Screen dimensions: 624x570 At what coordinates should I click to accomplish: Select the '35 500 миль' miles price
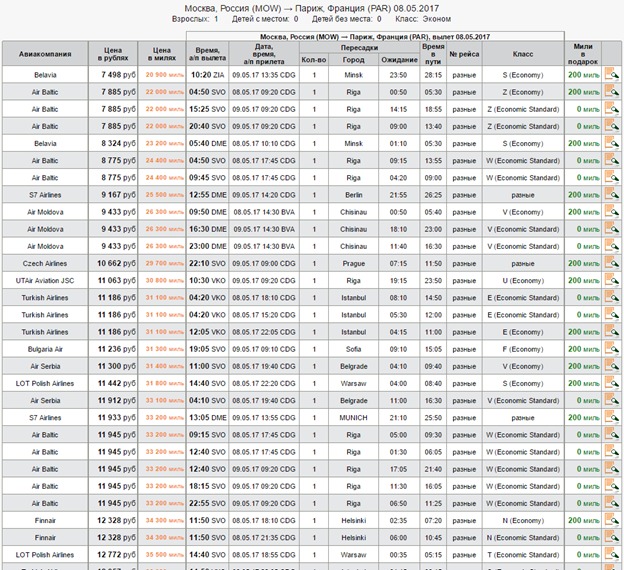pos(162,554)
